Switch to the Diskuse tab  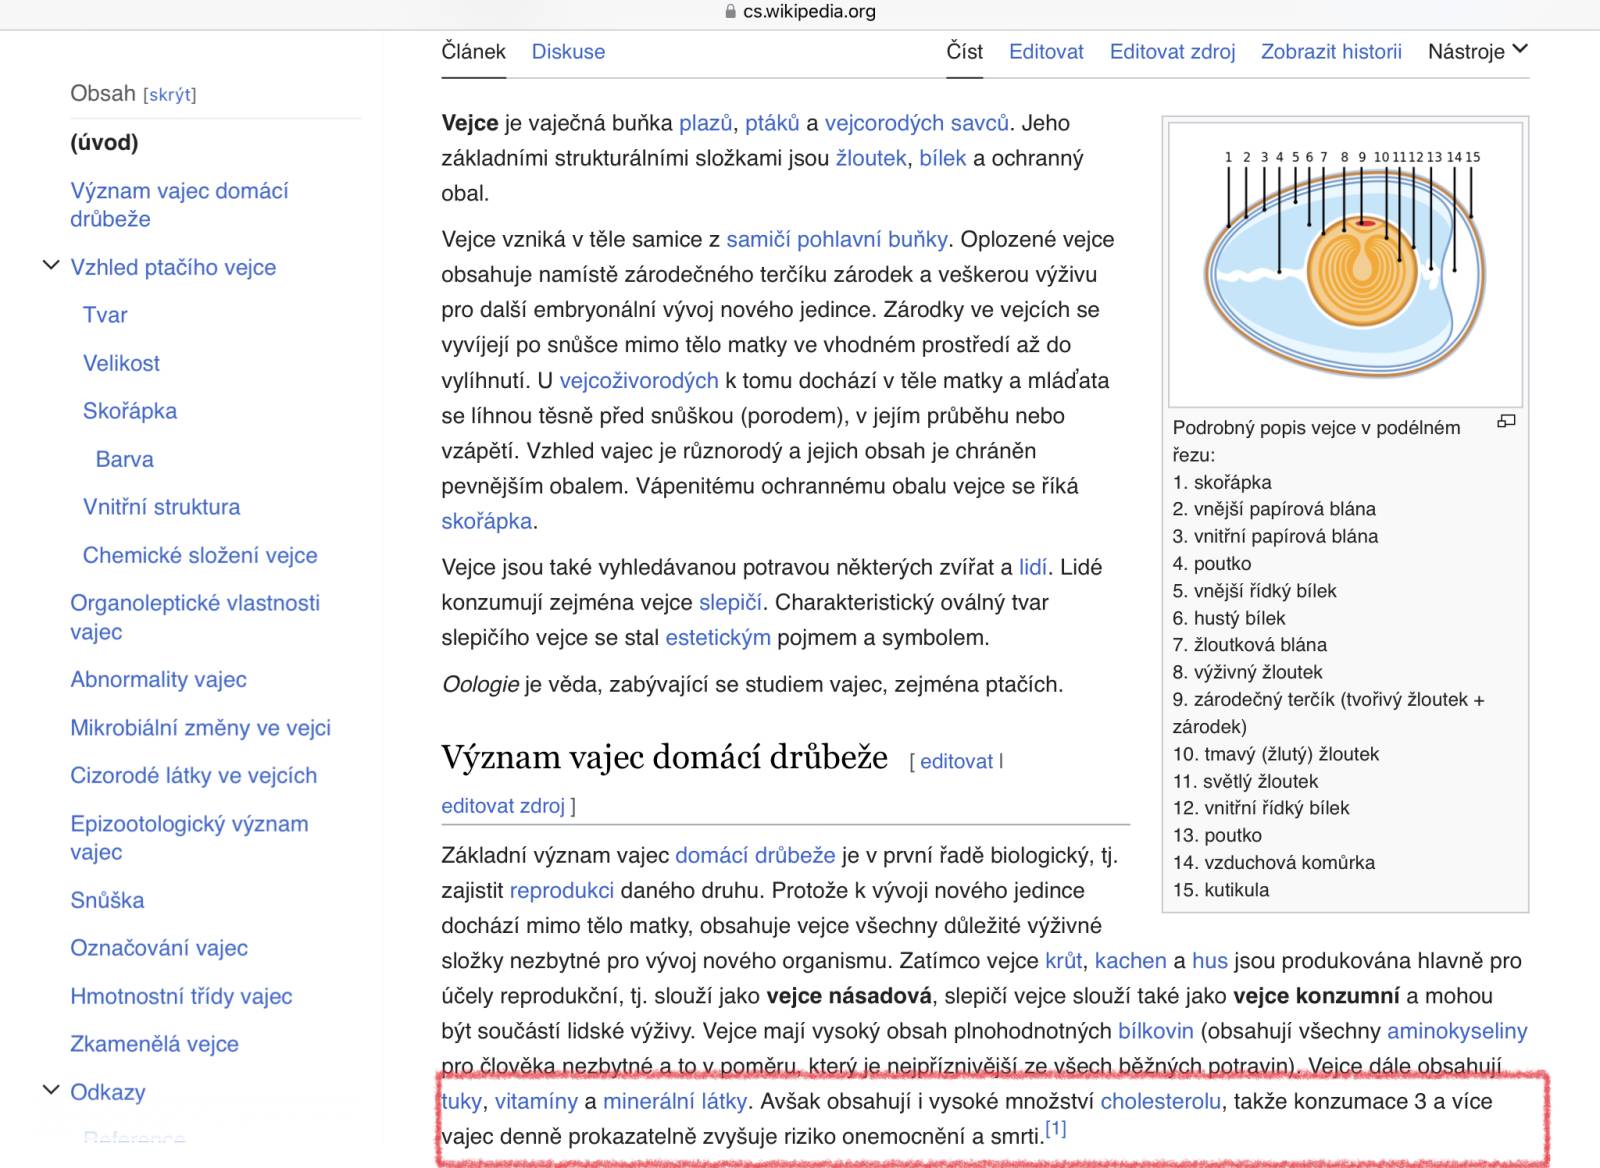click(x=568, y=51)
